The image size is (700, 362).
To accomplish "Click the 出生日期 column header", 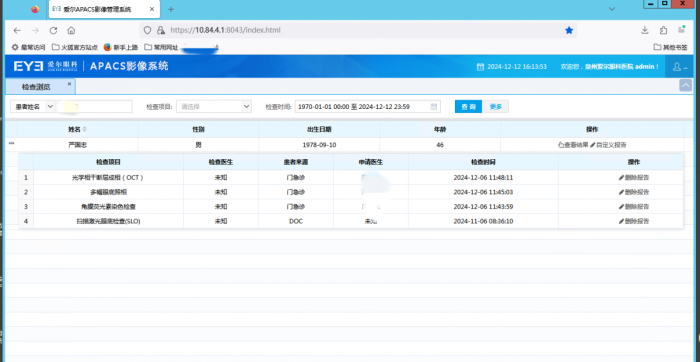I will [x=319, y=129].
